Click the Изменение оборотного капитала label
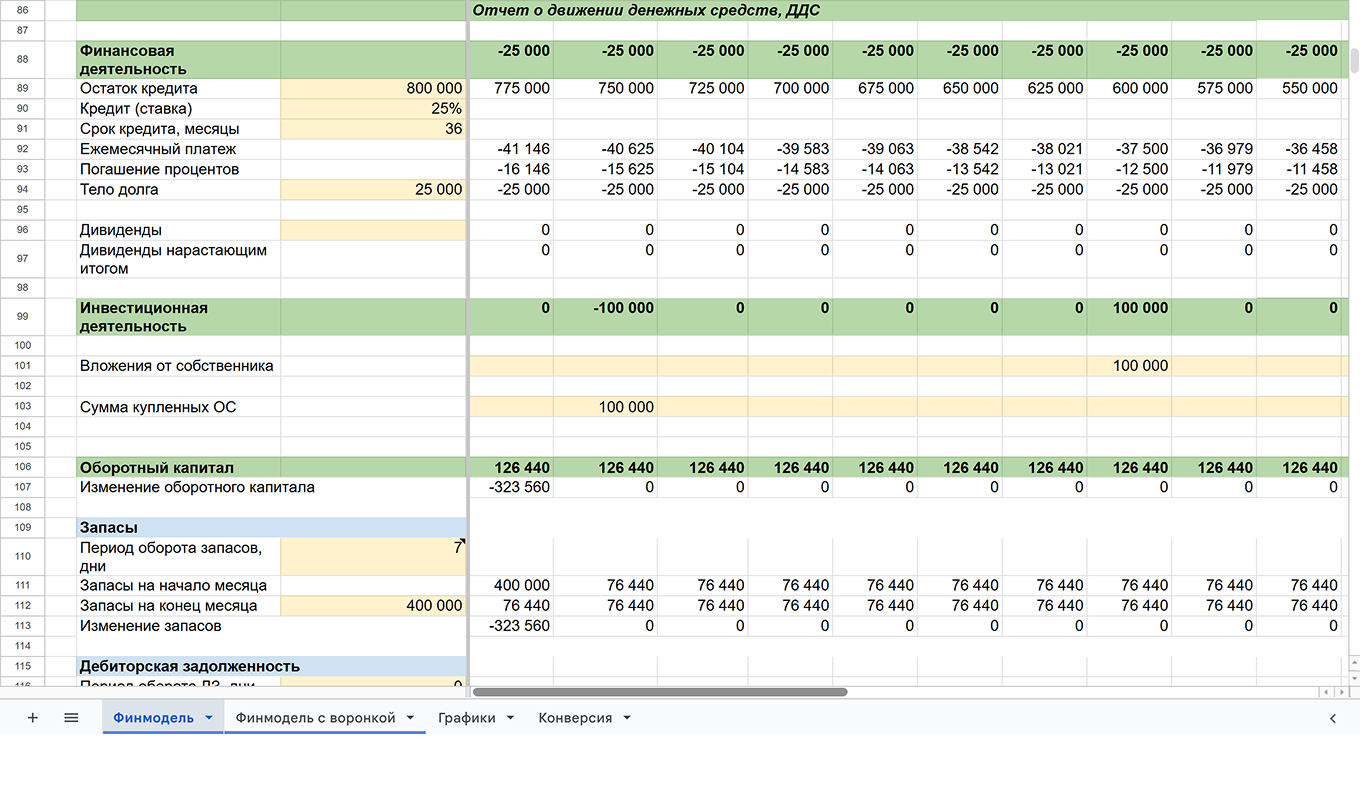Viewport: 1360px width, 785px height. pyautogui.click(x=197, y=487)
